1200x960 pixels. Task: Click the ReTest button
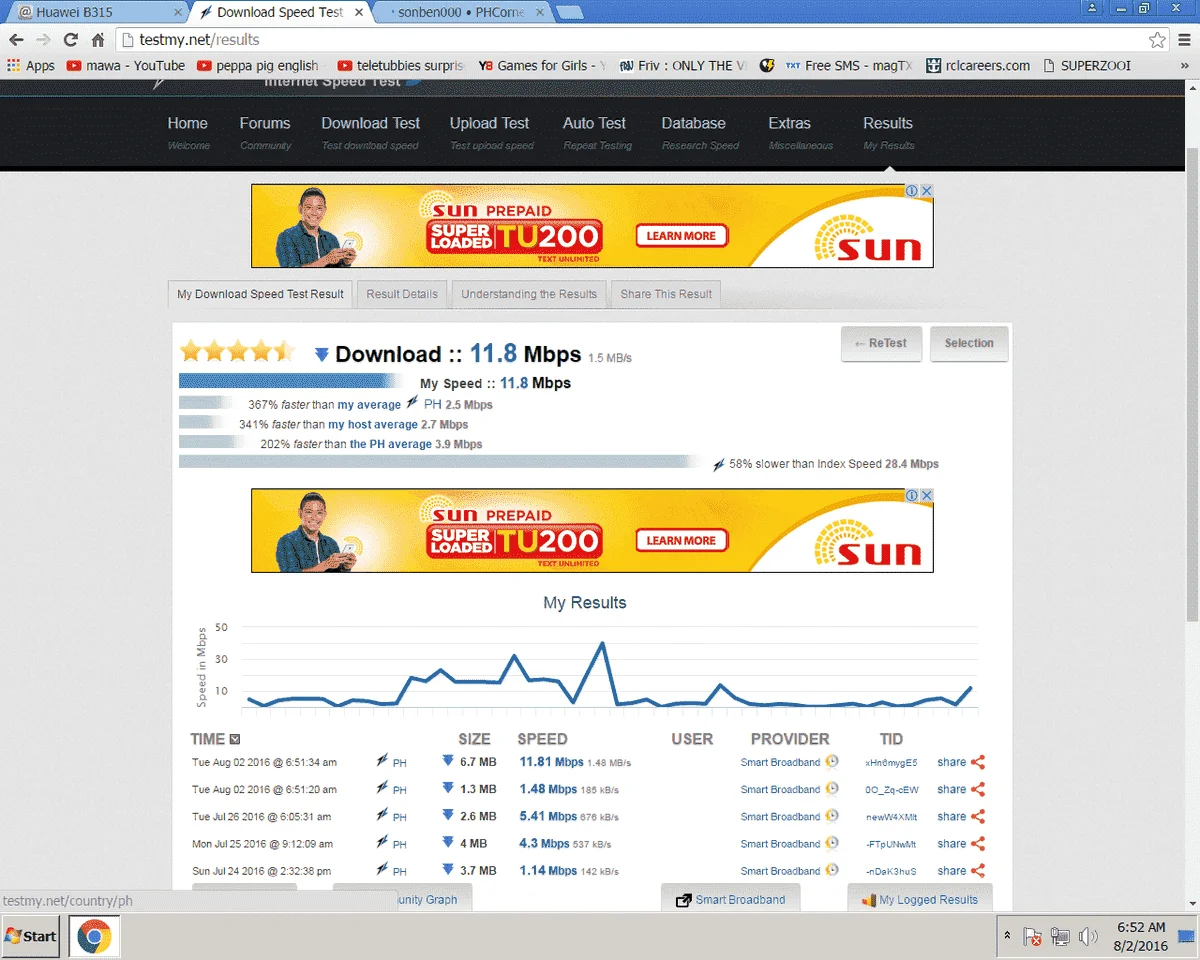[881, 343]
